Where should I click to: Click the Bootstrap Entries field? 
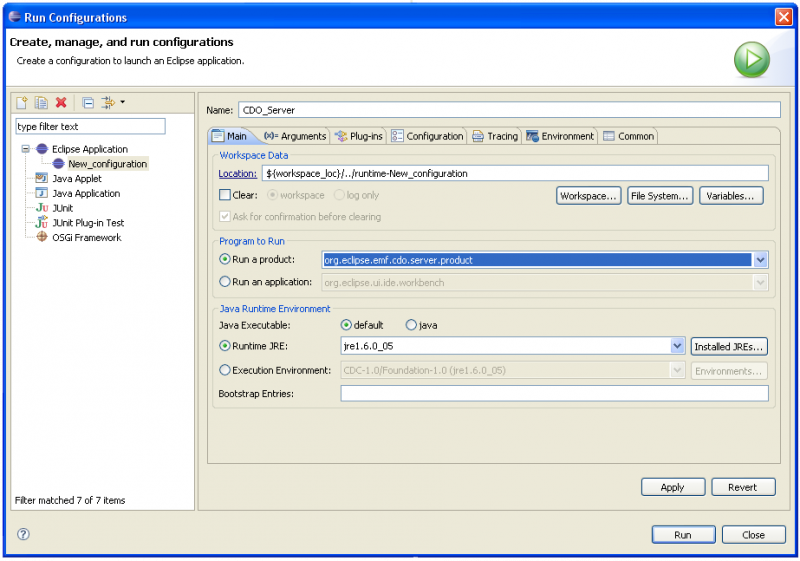[x=555, y=393]
